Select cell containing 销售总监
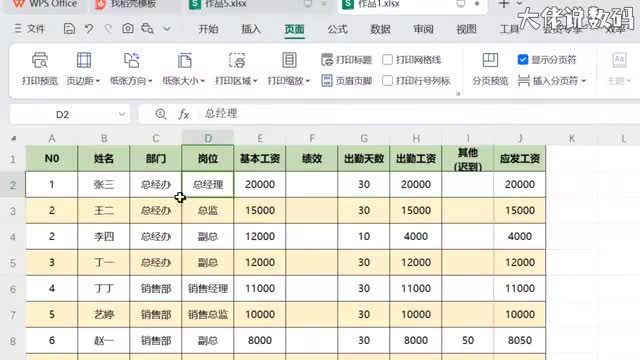This screenshot has height=360, width=640. click(x=208, y=315)
